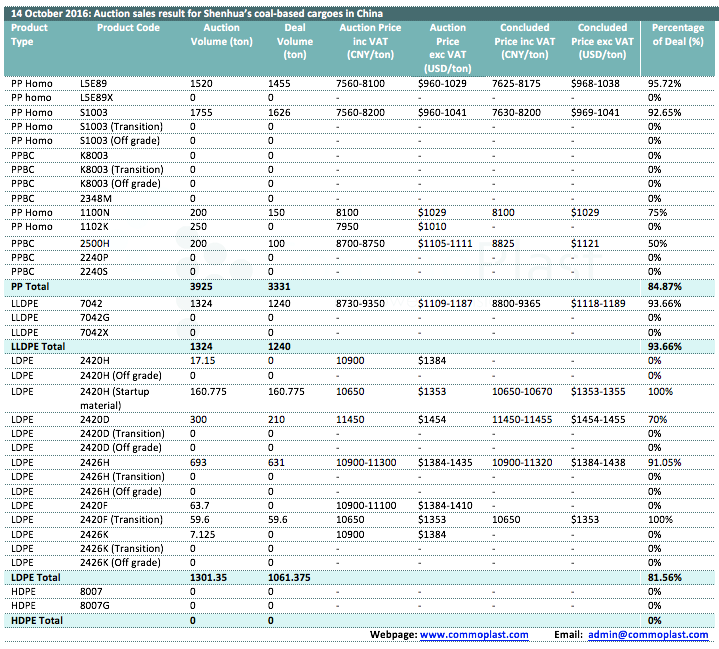Select the 1061.375 LDPE deal volume cell
This screenshot has width=719, height=649.
[293, 578]
